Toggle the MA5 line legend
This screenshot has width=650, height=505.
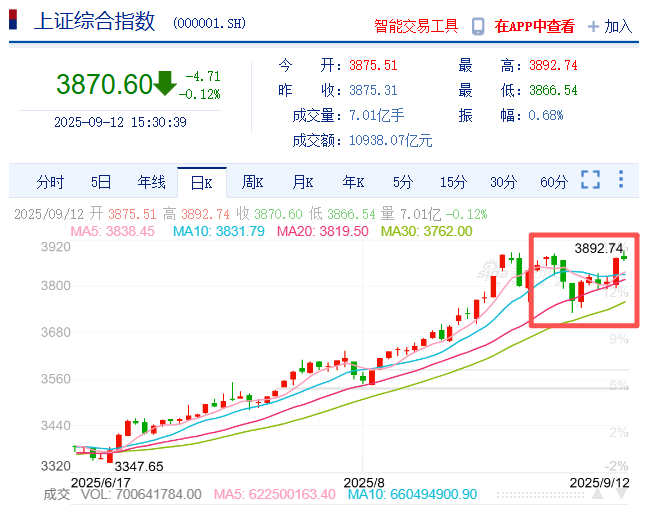click(112, 231)
